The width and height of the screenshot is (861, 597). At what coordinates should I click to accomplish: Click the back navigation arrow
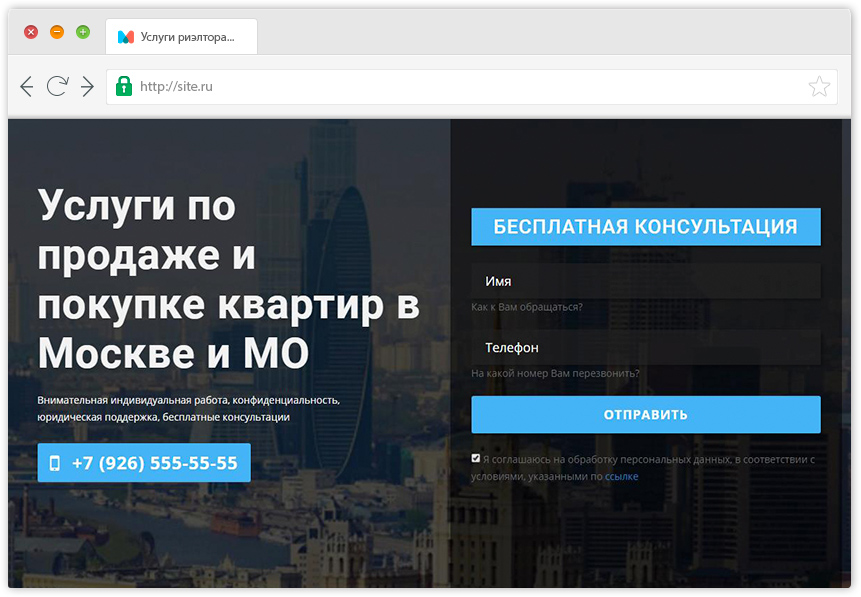26,87
